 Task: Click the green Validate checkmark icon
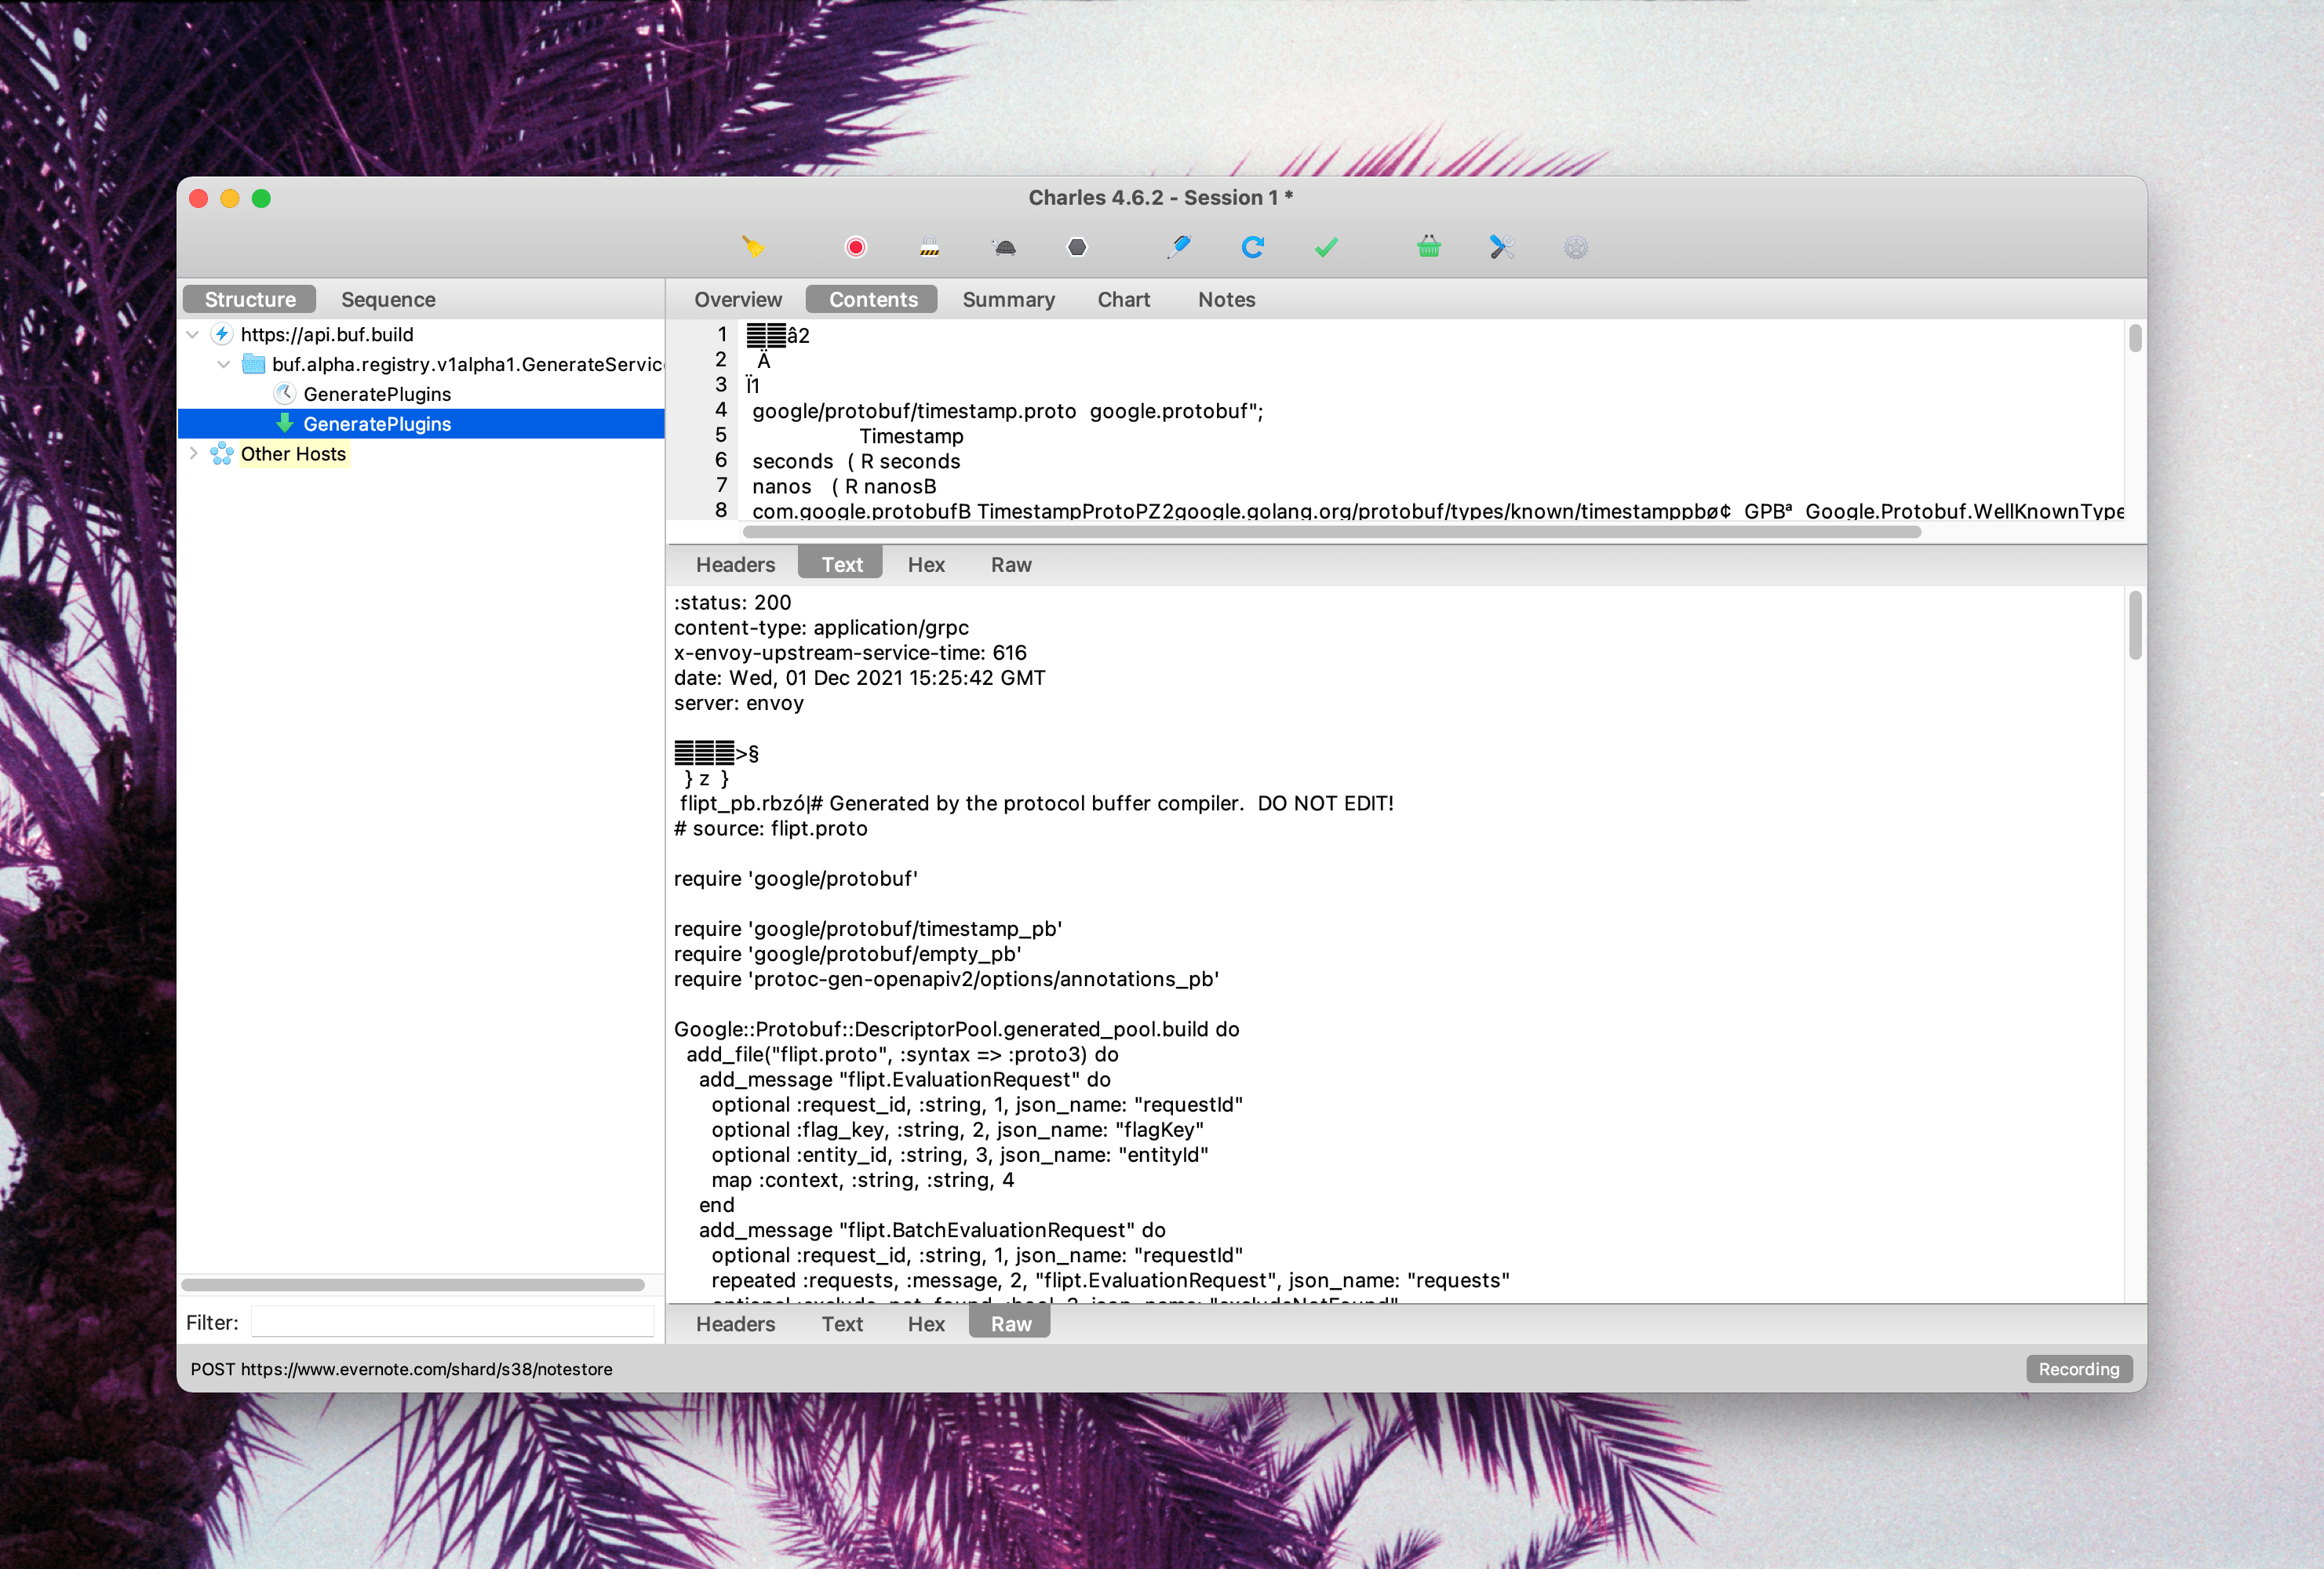(1326, 247)
